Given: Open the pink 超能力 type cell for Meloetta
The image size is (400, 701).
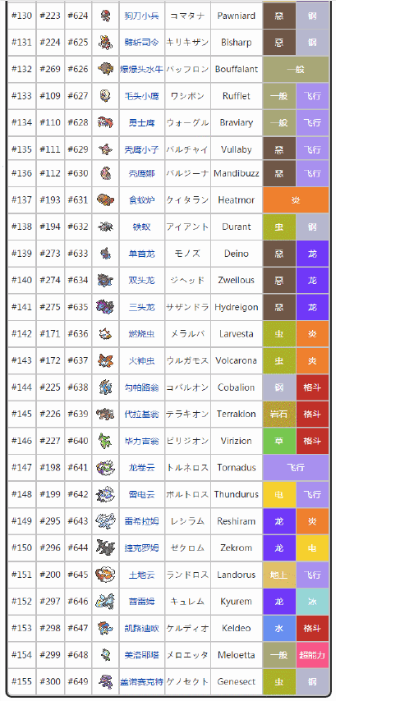Looking at the screenshot, I should [312, 655].
